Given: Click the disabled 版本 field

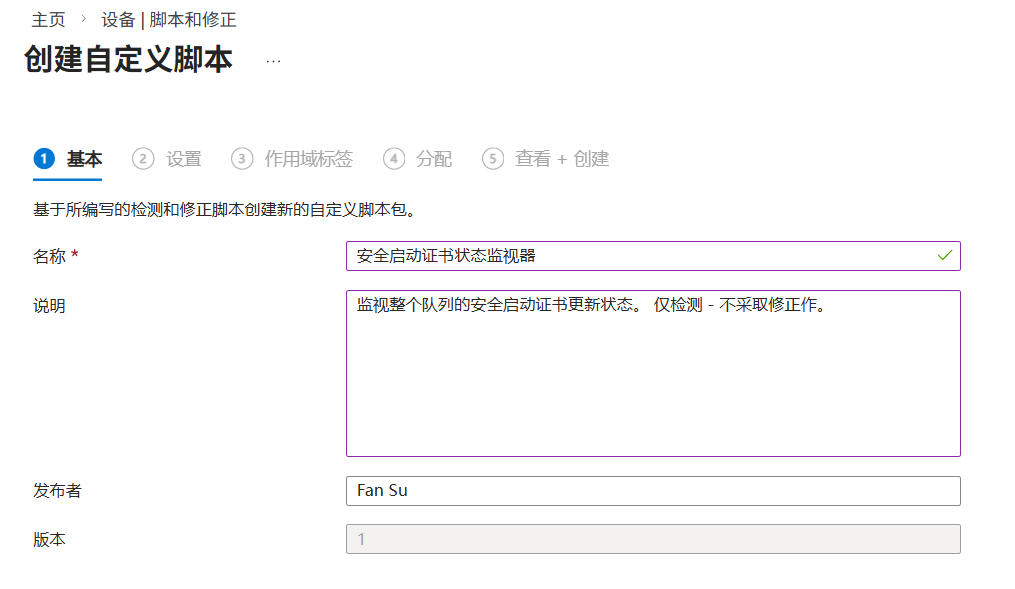Looking at the screenshot, I should (652, 539).
